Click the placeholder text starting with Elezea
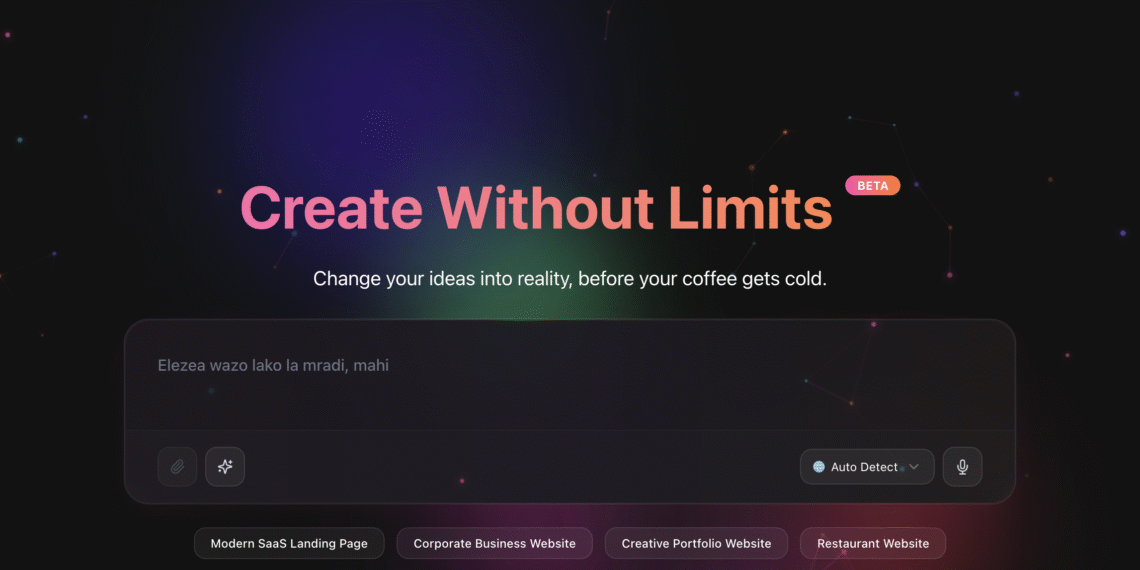Viewport: 1140px width, 570px height. 273,365
